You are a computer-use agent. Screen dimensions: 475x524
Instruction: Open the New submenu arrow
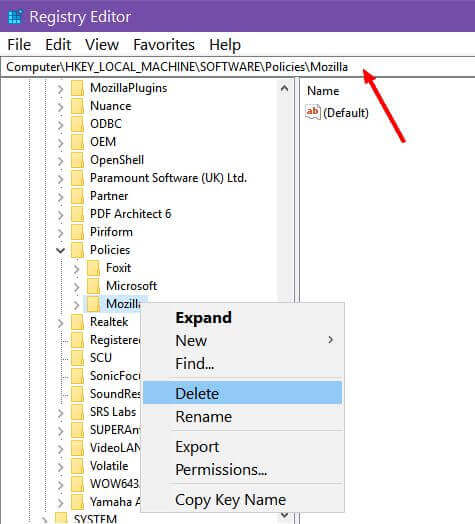331,340
